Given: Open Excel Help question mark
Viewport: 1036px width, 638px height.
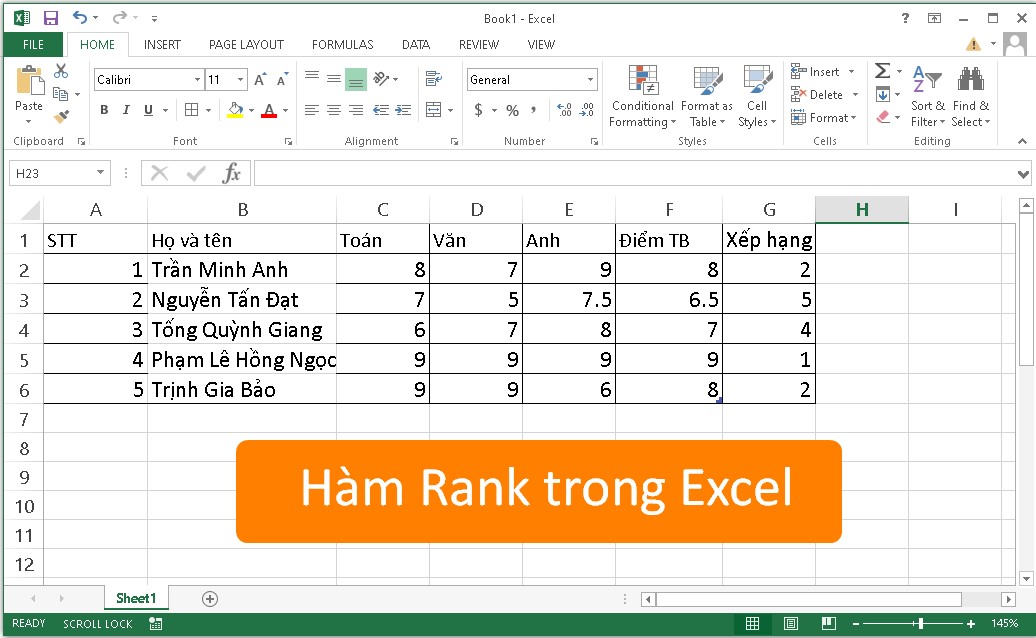Looking at the screenshot, I should tap(905, 18).
